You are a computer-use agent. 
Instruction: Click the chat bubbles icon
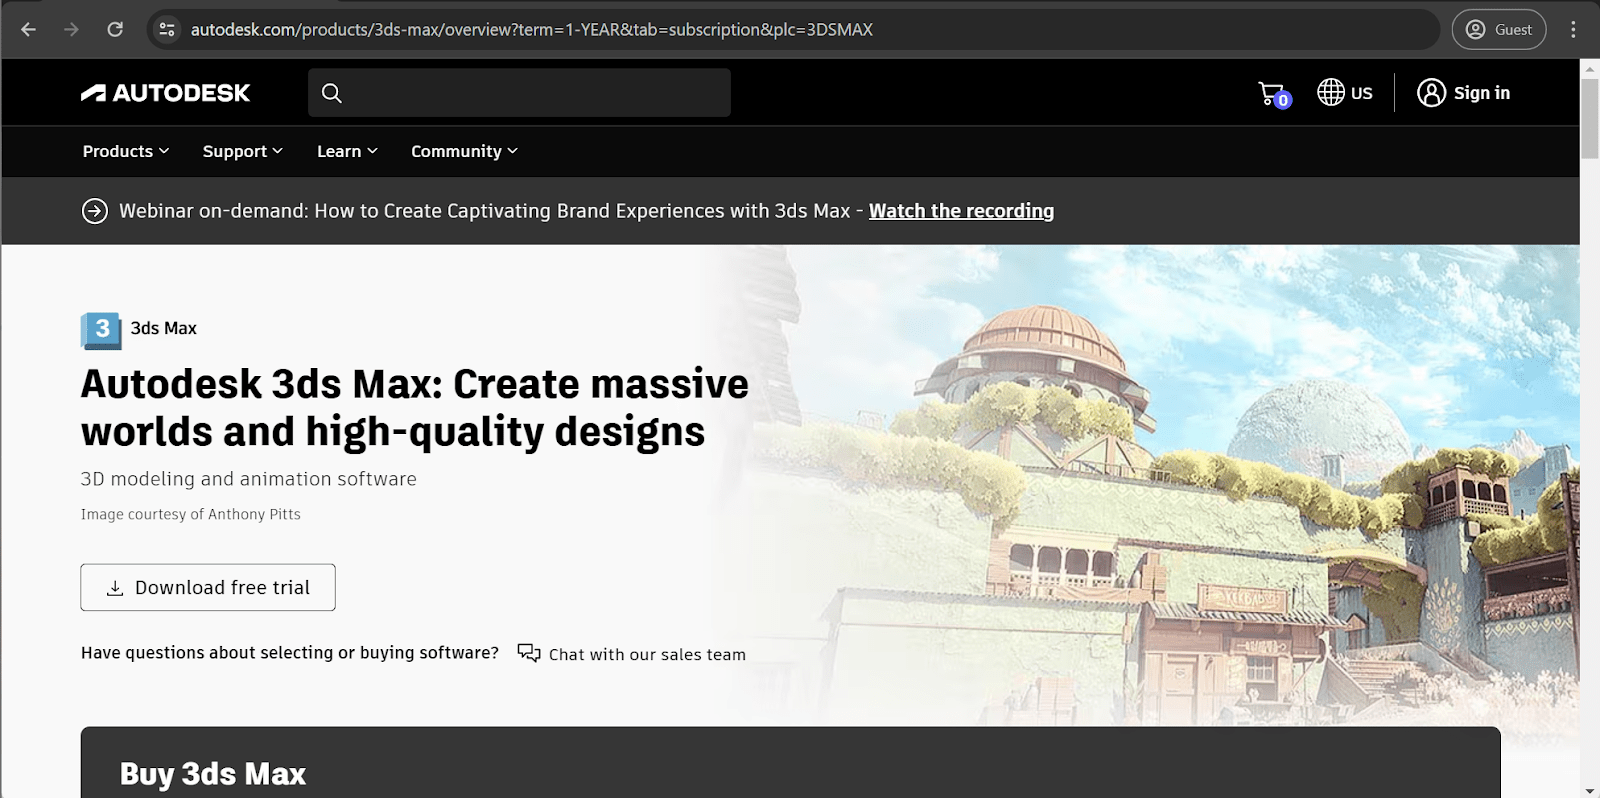(529, 653)
